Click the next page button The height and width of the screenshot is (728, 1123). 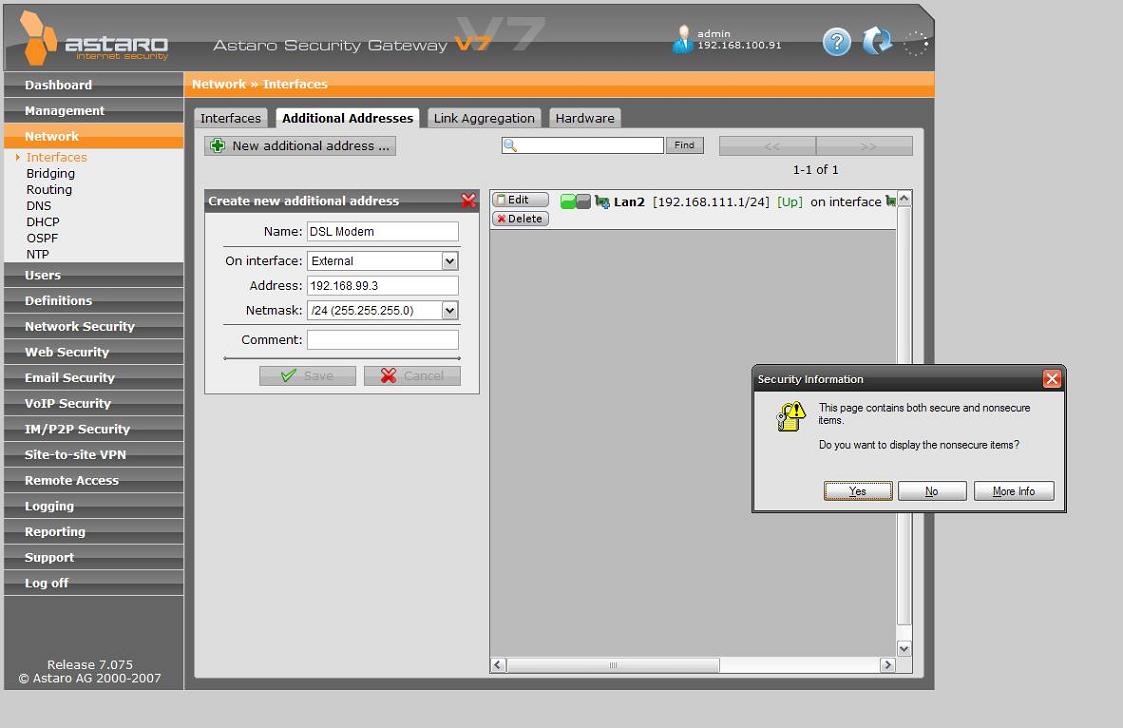pyautogui.click(x=864, y=146)
